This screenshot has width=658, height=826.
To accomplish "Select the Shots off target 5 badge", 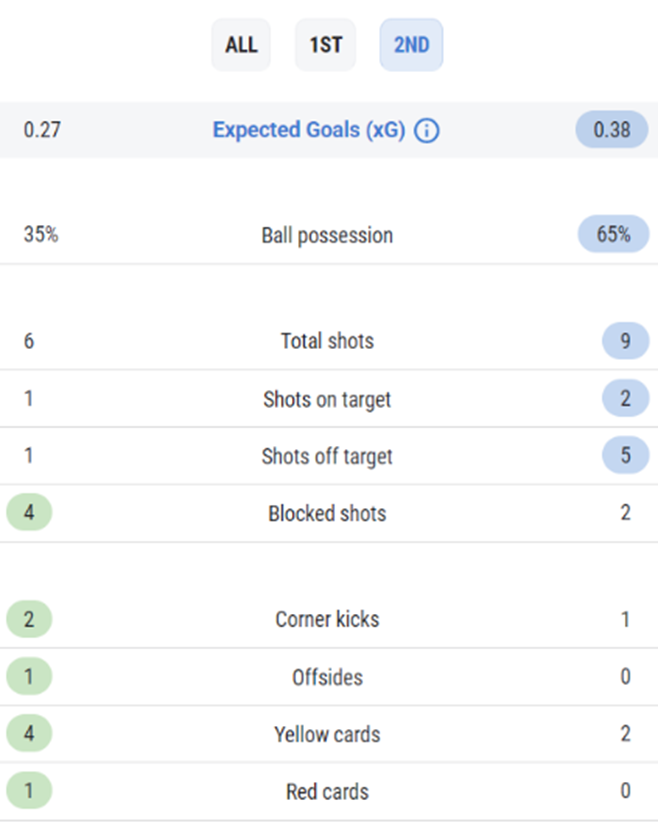I will 625,455.
